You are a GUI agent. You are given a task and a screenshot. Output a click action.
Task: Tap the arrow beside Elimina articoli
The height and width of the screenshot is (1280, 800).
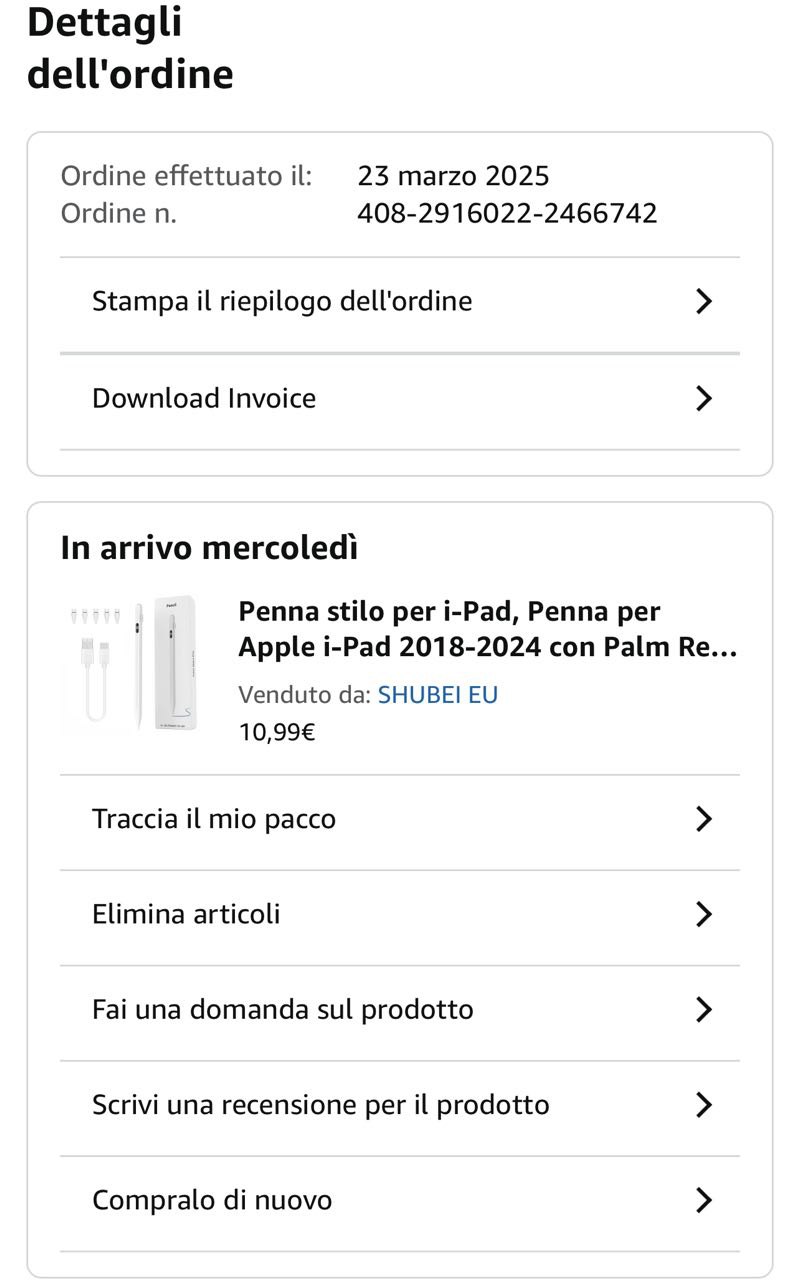703,914
